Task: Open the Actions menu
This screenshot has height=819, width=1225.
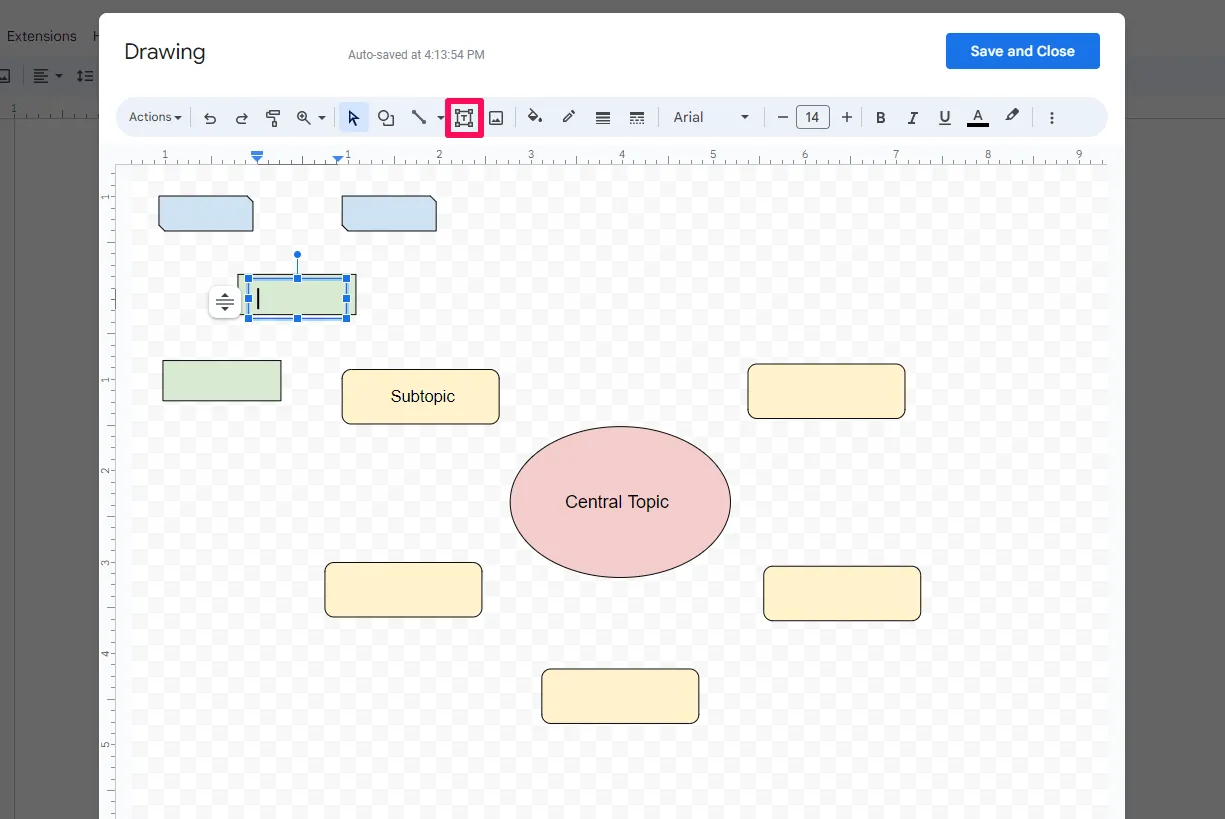Action: click(152, 117)
